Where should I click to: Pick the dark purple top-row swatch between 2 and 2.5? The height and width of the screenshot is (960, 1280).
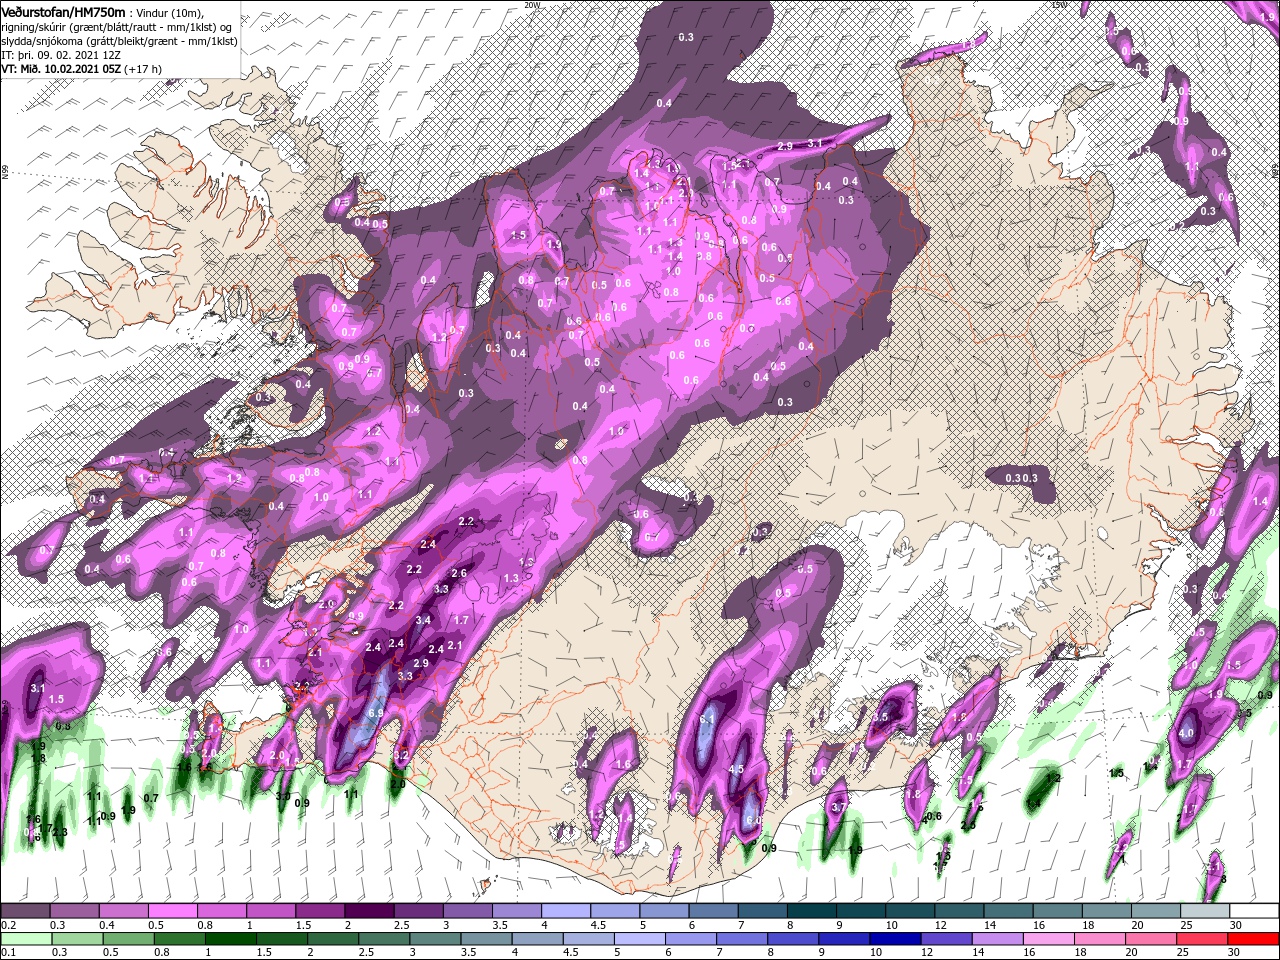[x=368, y=911]
